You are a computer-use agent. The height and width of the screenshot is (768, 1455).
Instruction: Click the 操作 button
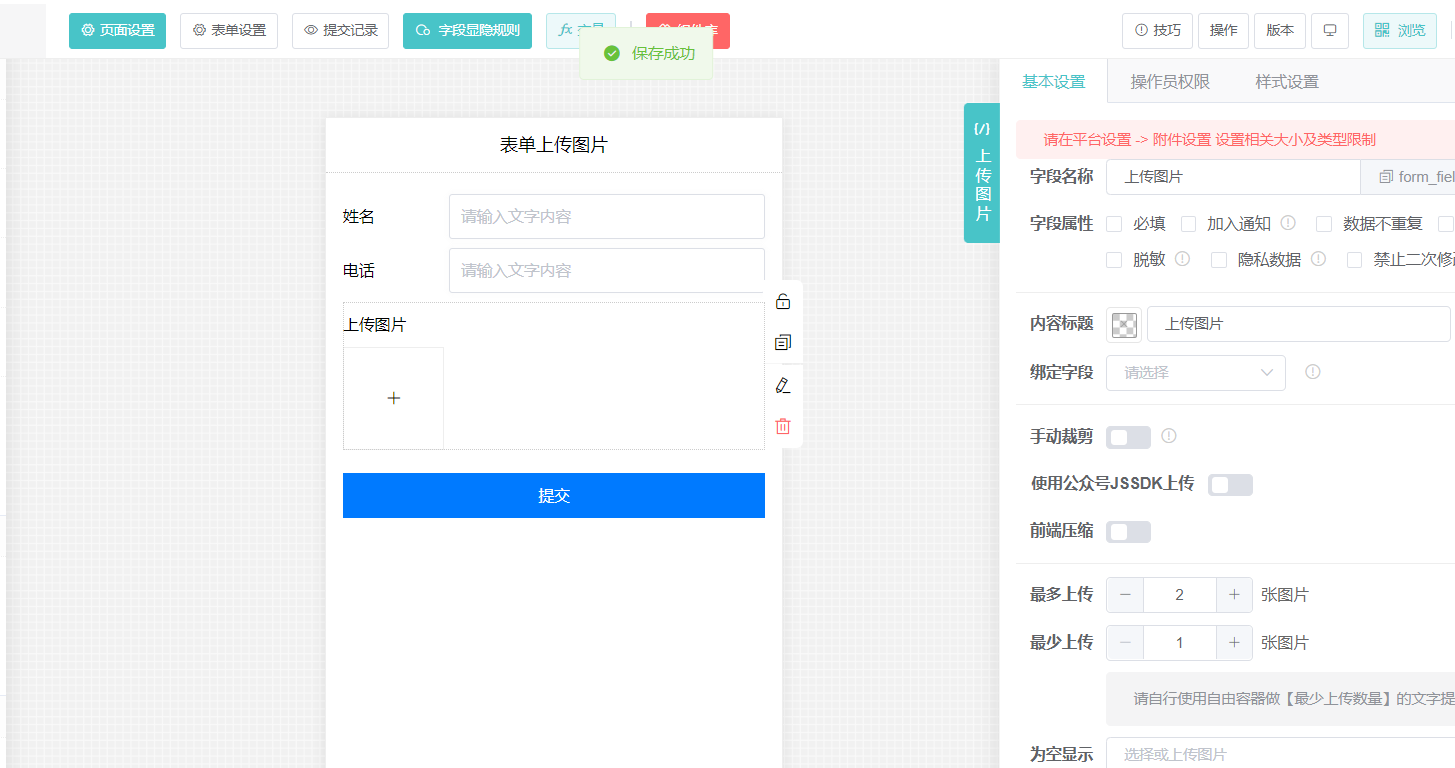pos(1224,31)
